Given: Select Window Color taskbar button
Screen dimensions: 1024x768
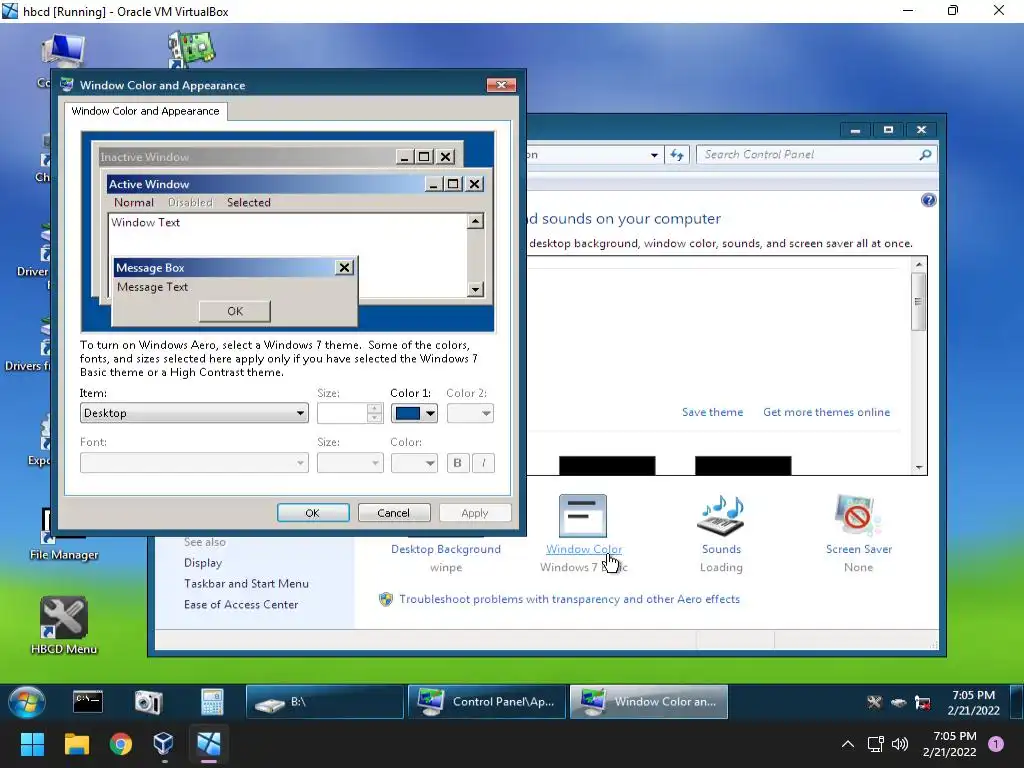Looking at the screenshot, I should (x=648, y=702).
